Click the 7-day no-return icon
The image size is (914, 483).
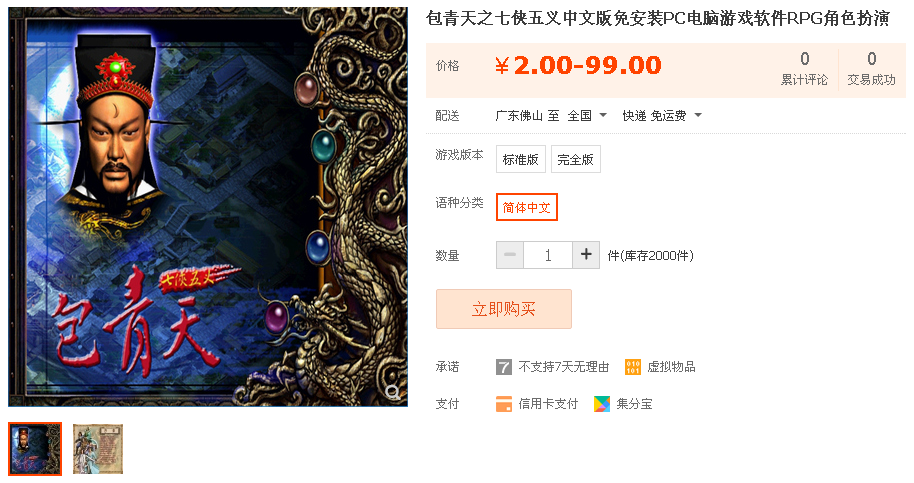coord(504,367)
